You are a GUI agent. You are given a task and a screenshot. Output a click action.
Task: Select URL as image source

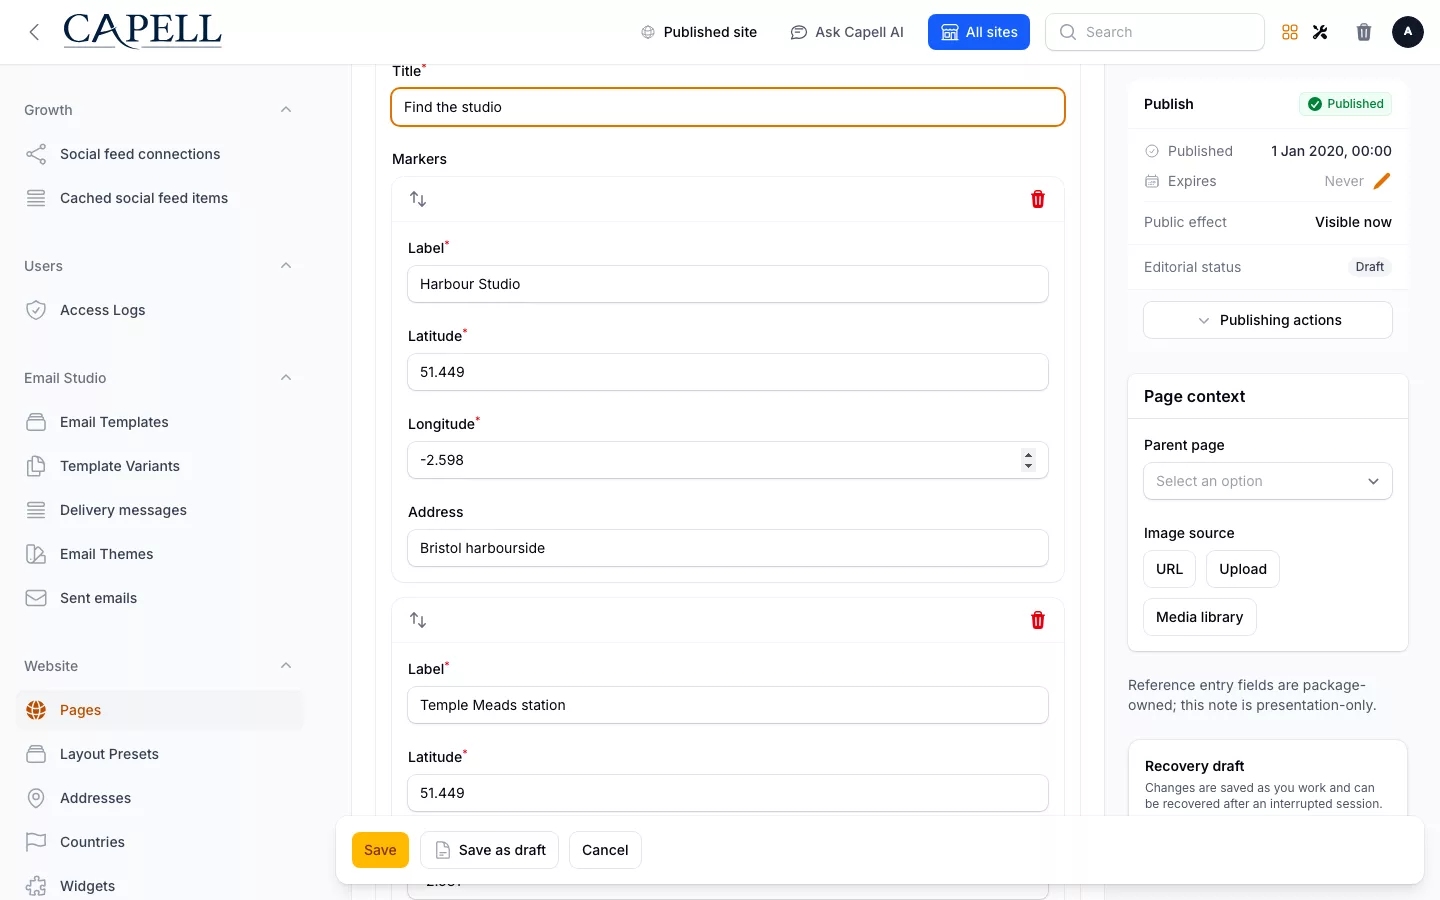[x=1169, y=569]
